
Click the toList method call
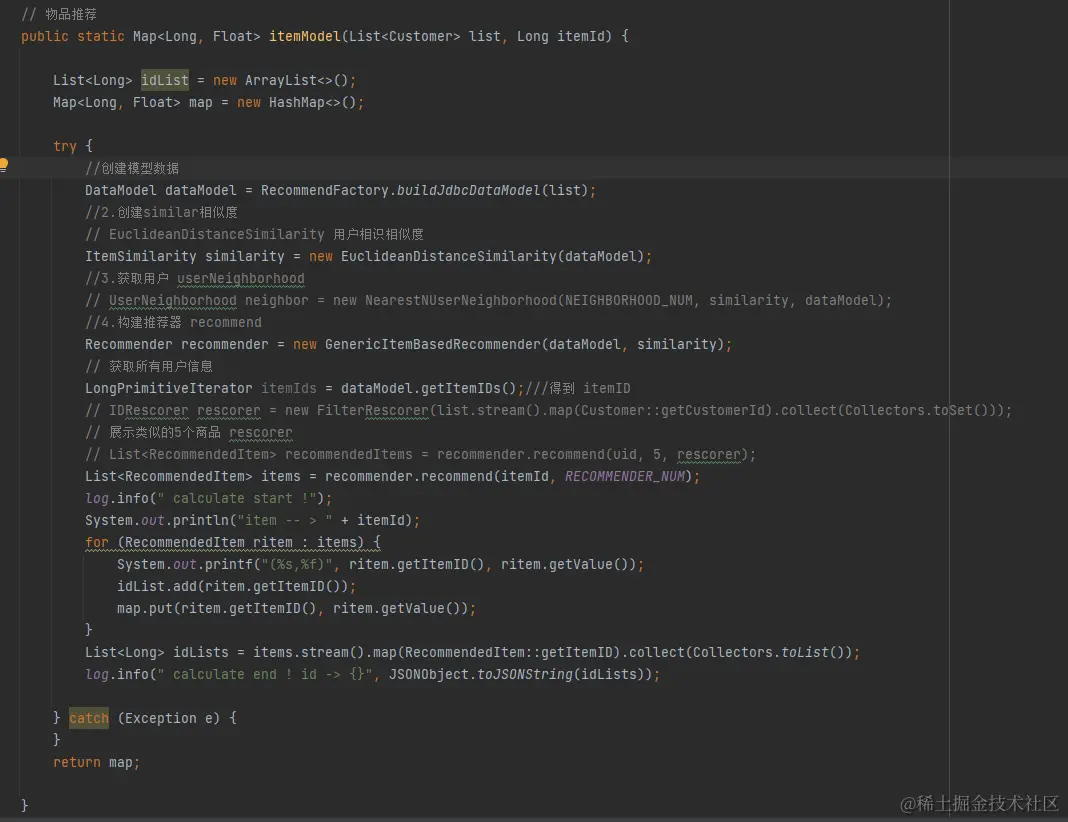(x=804, y=652)
